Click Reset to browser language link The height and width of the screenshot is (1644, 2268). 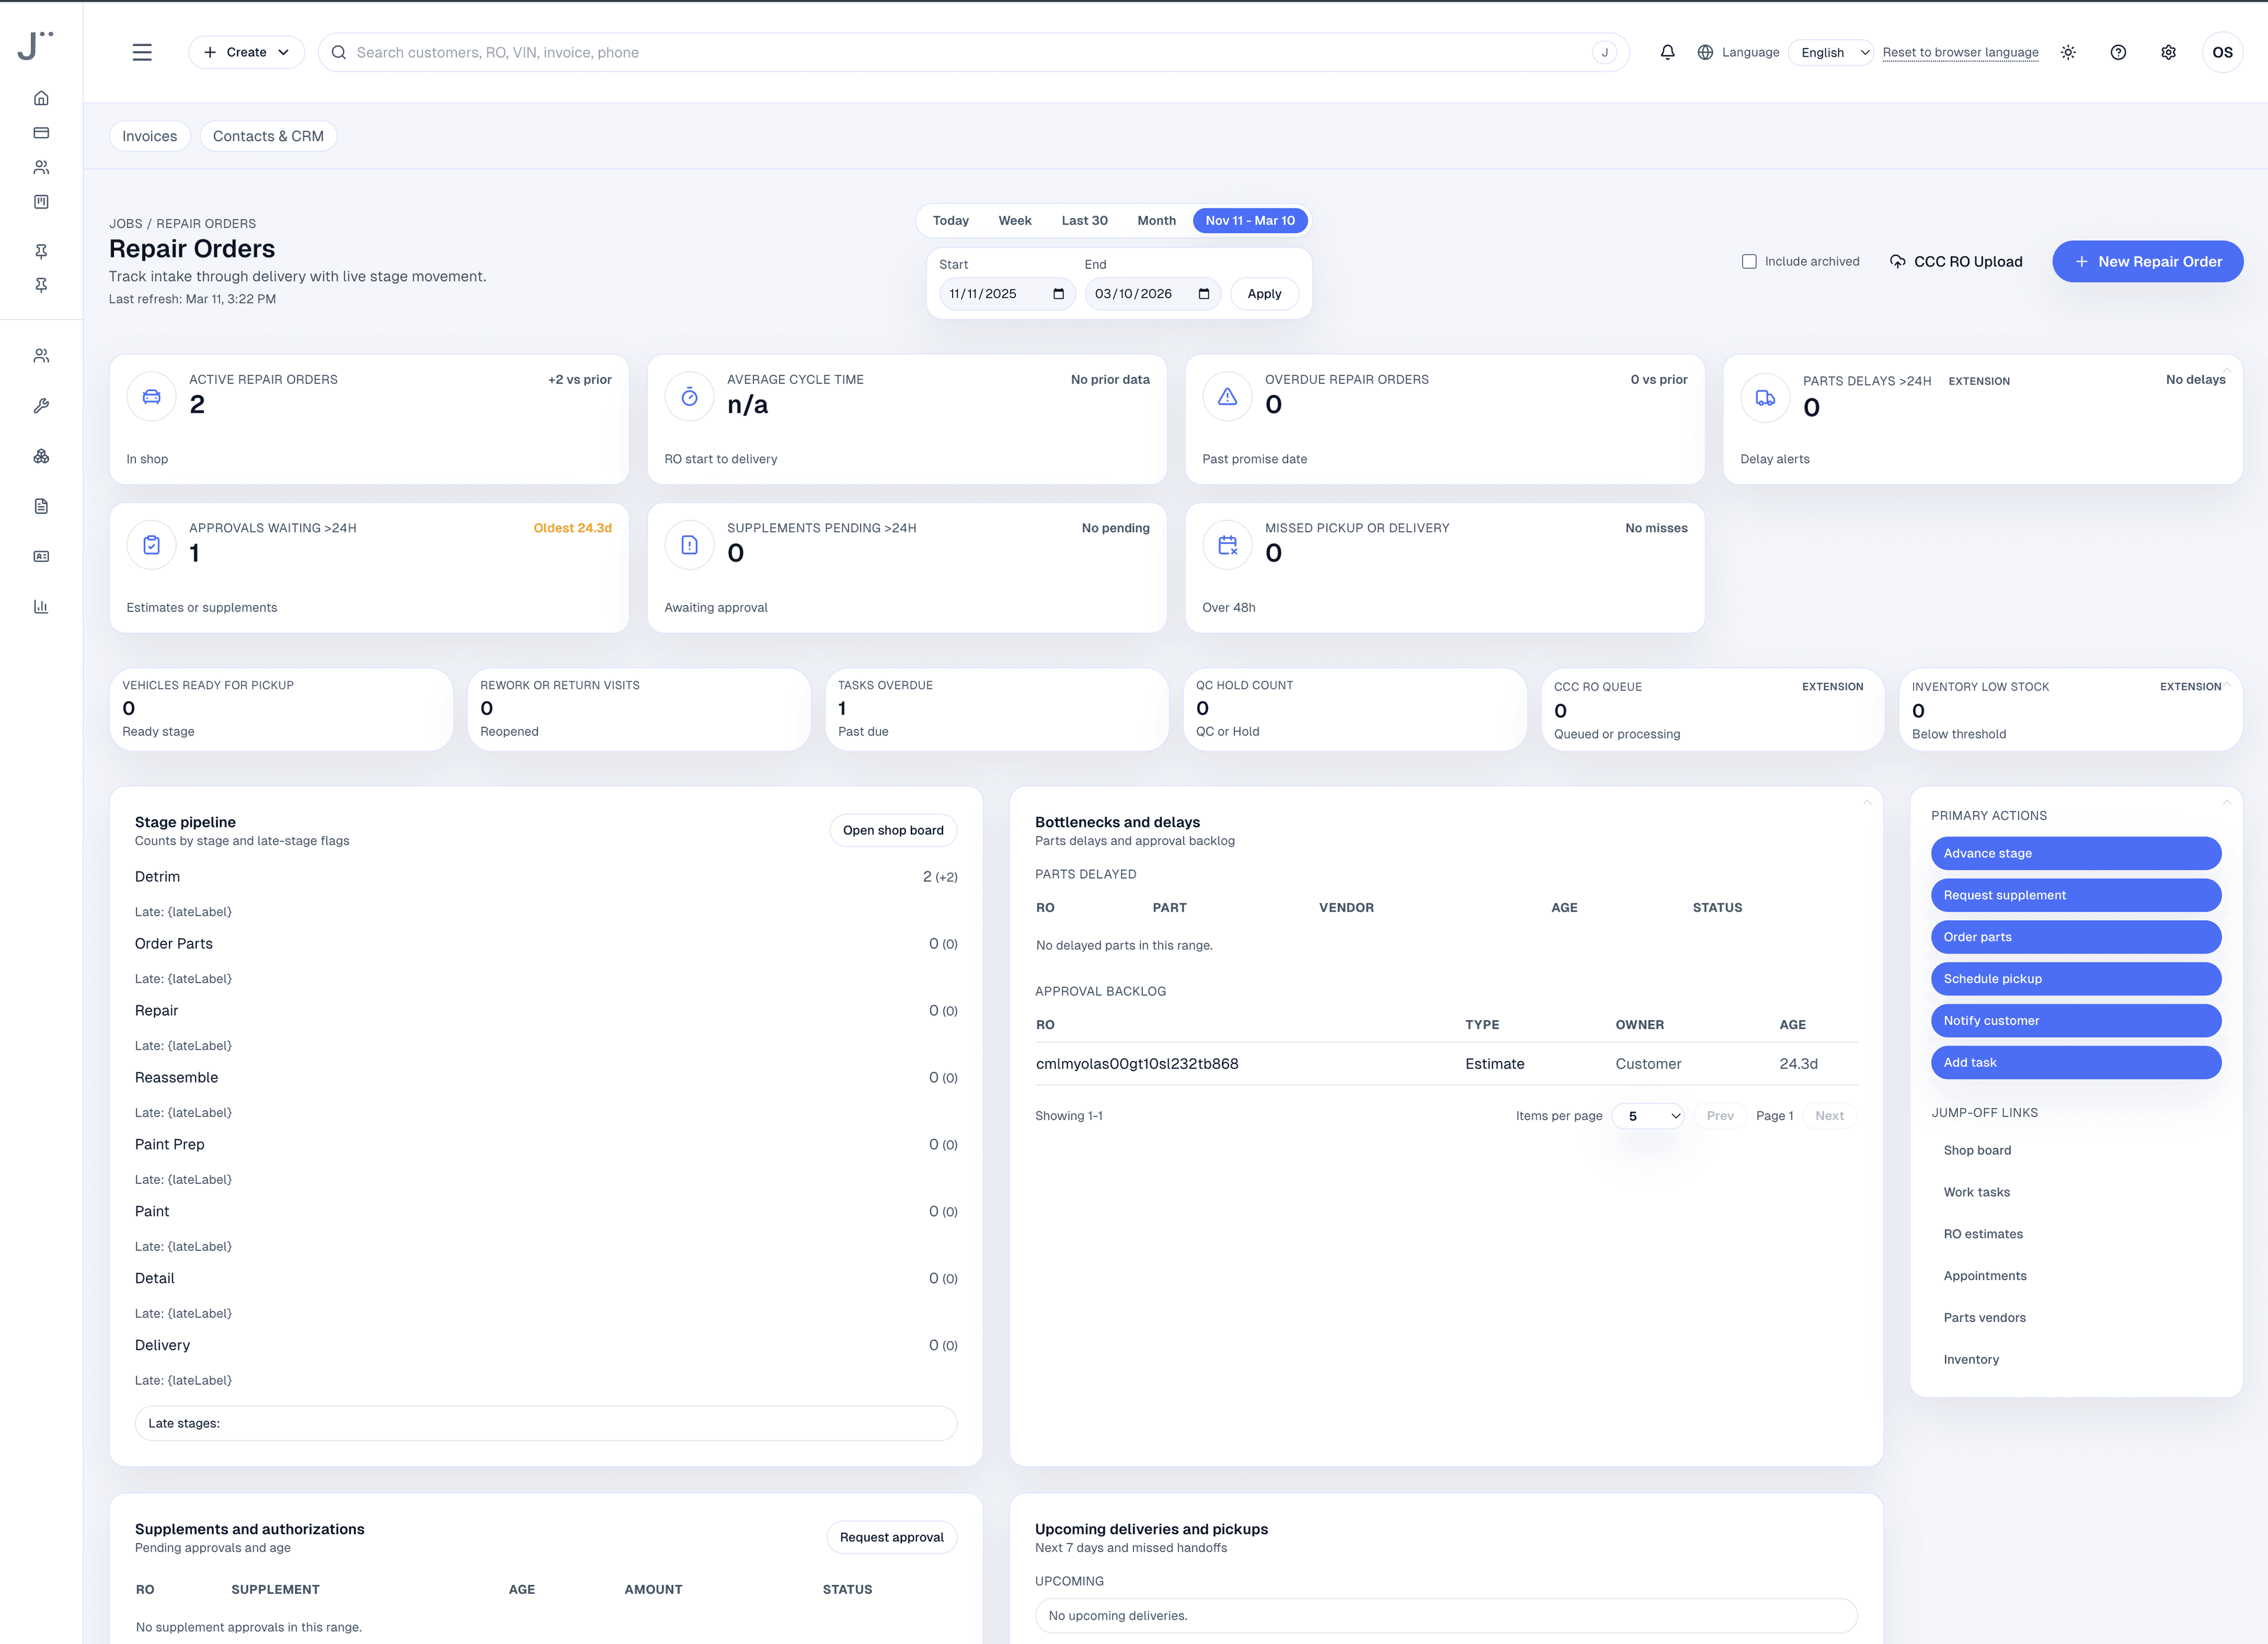[x=1960, y=52]
